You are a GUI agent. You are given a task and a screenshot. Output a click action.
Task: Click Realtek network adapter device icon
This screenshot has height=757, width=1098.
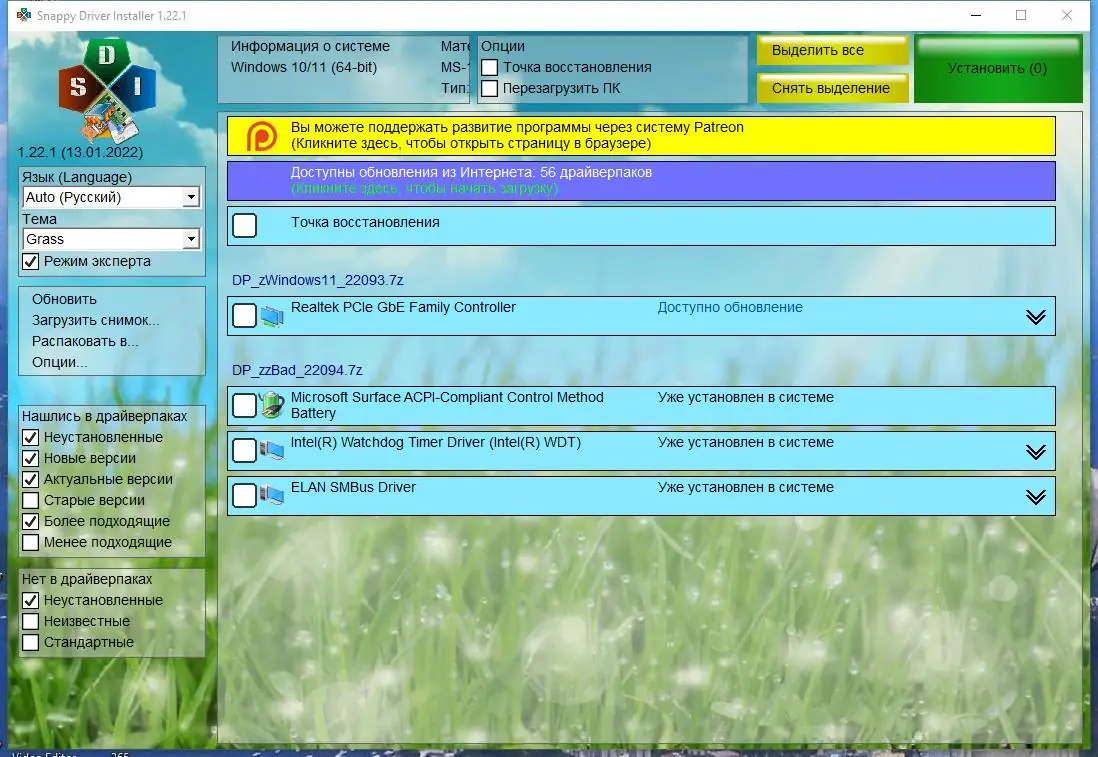click(272, 317)
